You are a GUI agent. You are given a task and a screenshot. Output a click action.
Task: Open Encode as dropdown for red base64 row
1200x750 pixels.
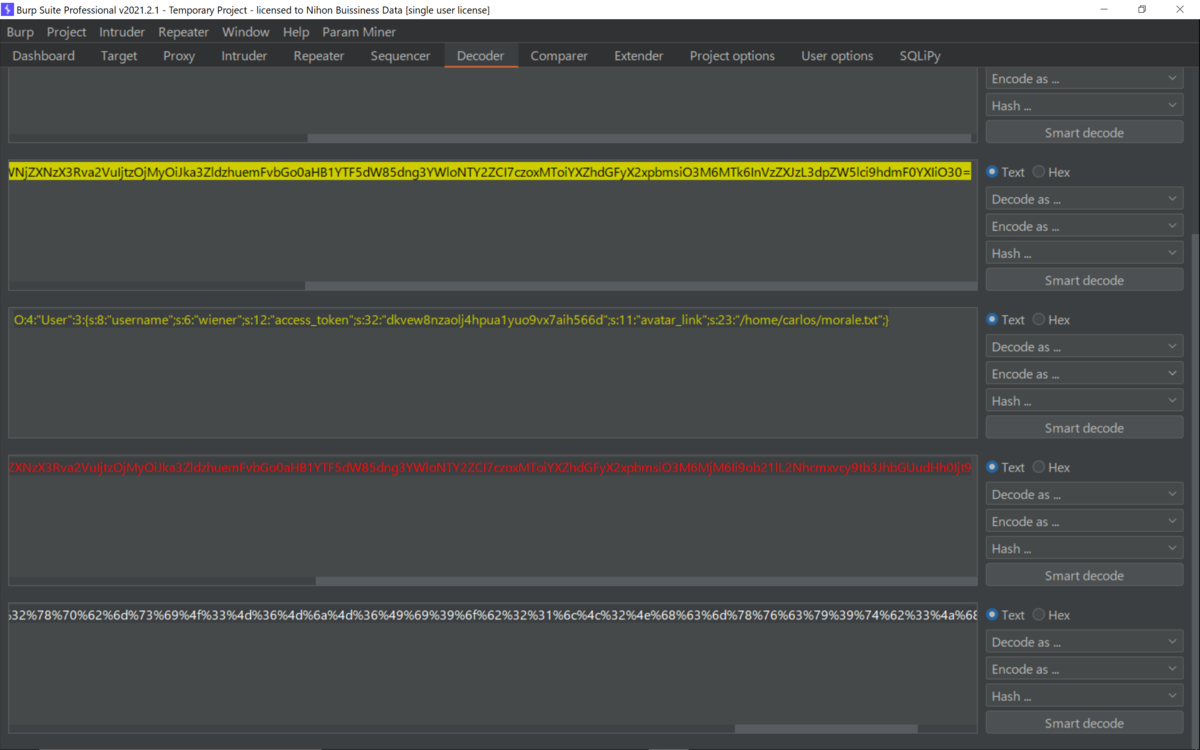pos(1084,521)
